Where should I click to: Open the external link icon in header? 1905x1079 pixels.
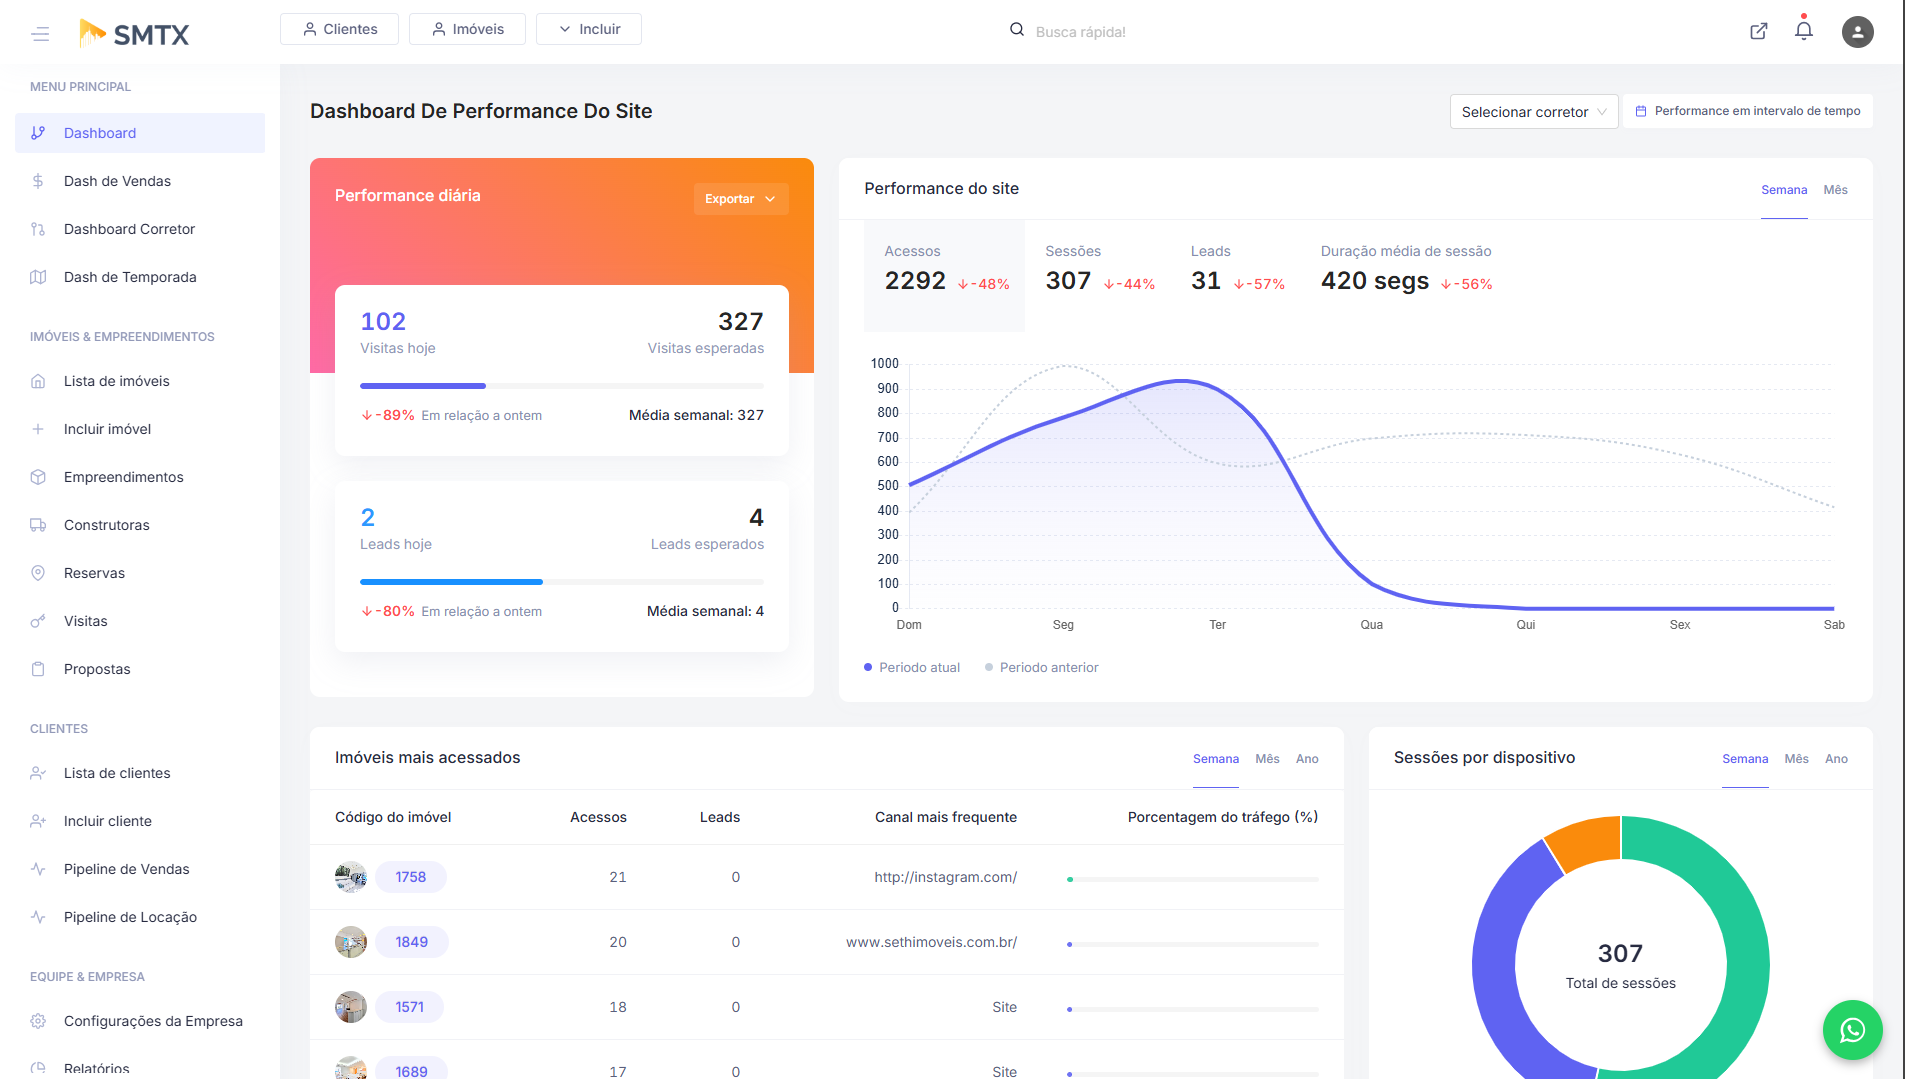1758,31
